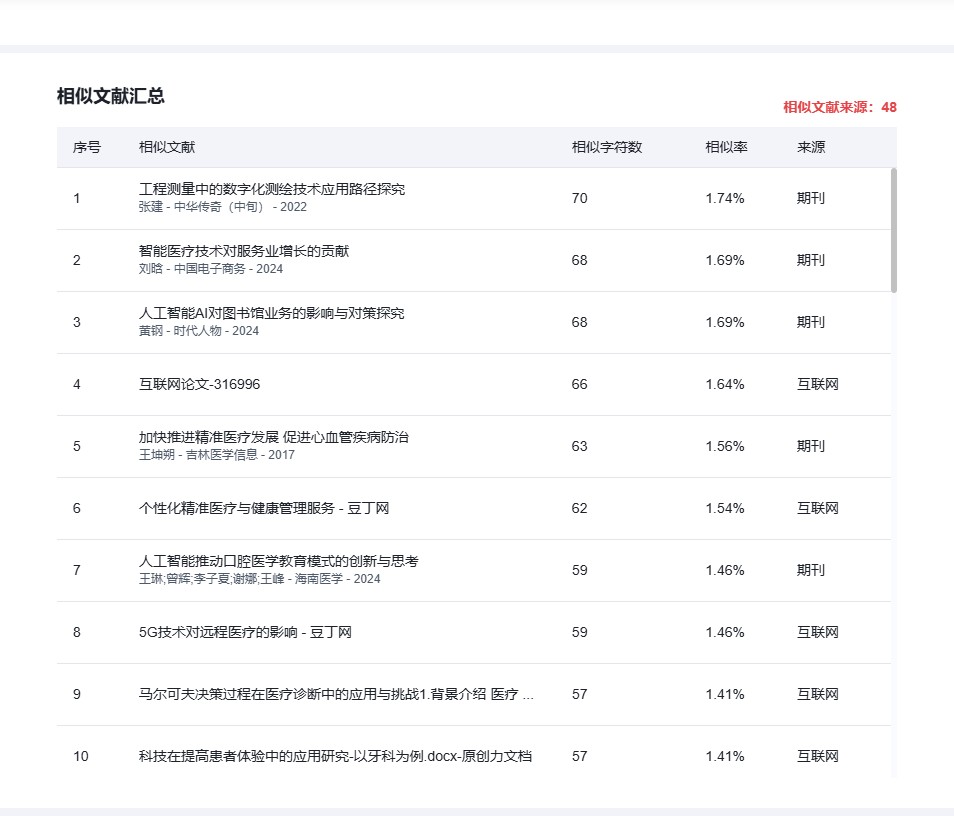
Task: Open the 马尔可夫决策过程在医疗诊断中的应用与挑战 entry
Action: (335, 694)
